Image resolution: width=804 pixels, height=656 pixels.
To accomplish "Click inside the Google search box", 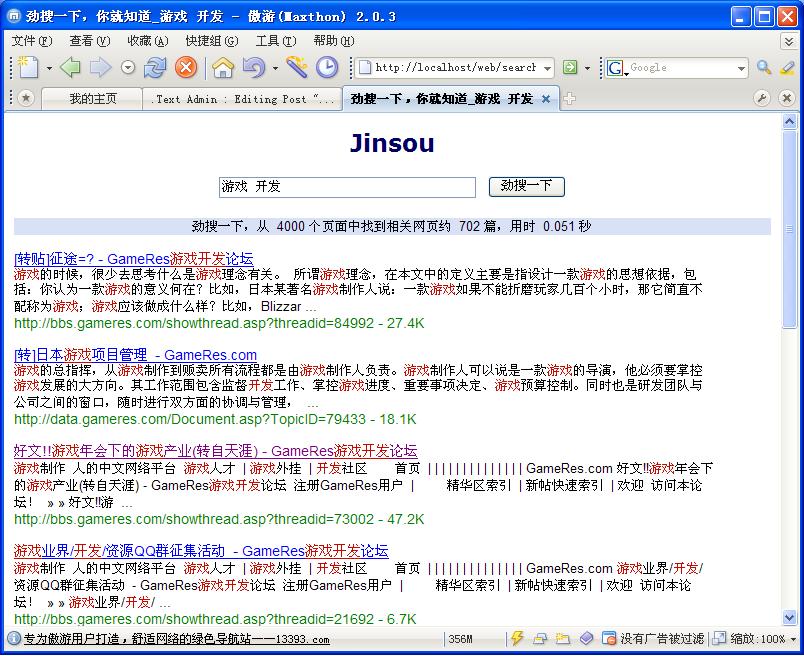I will tap(682, 68).
